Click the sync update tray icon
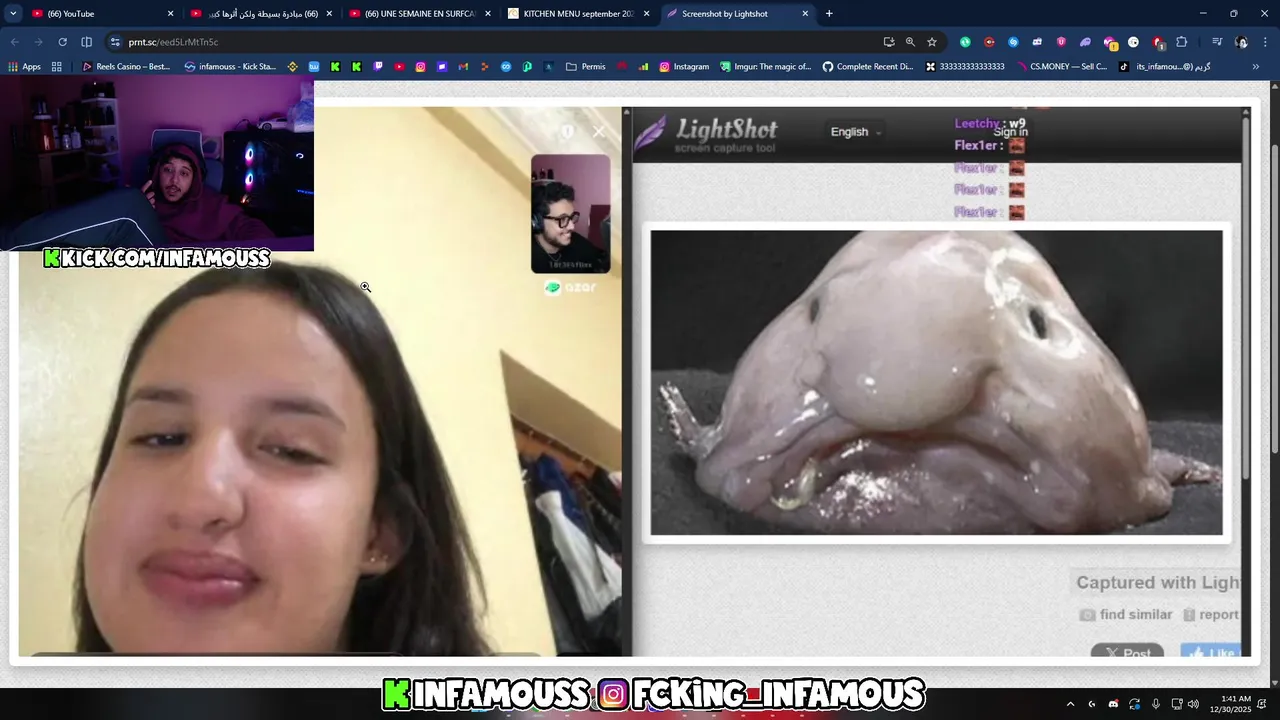Screen dimensions: 1280x720 pos(1134,704)
